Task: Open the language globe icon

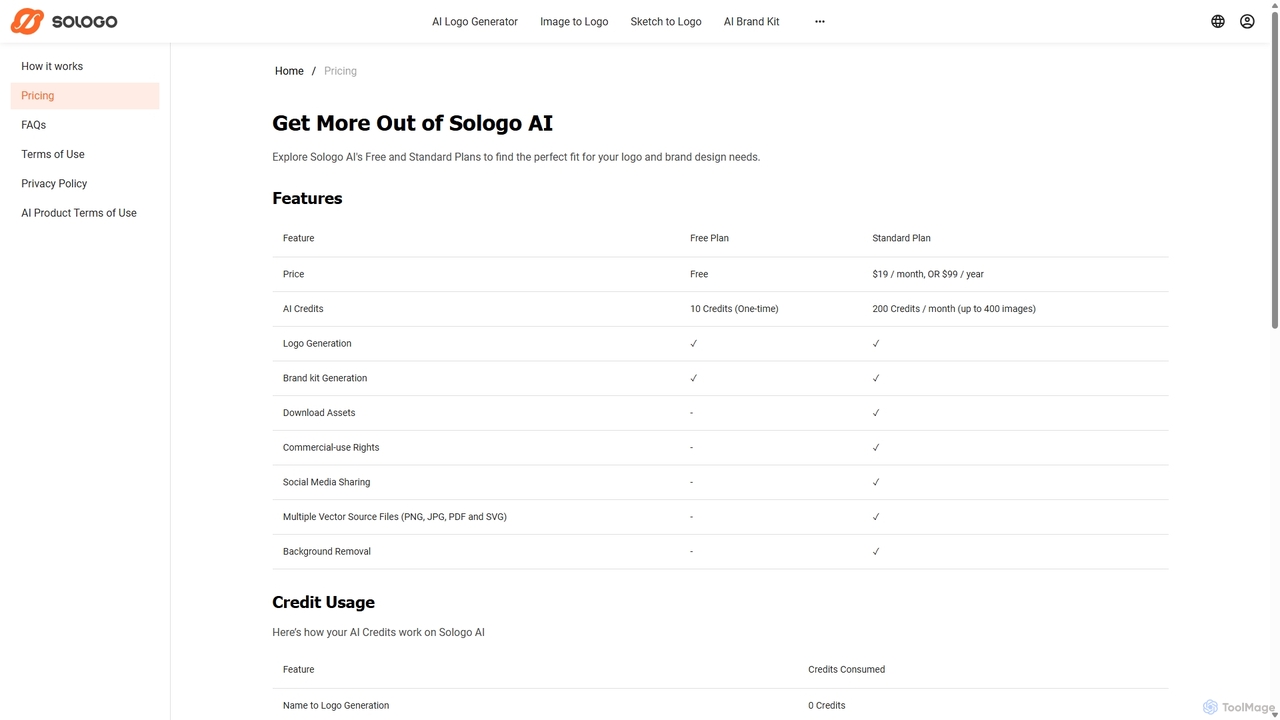Action: click(1218, 21)
